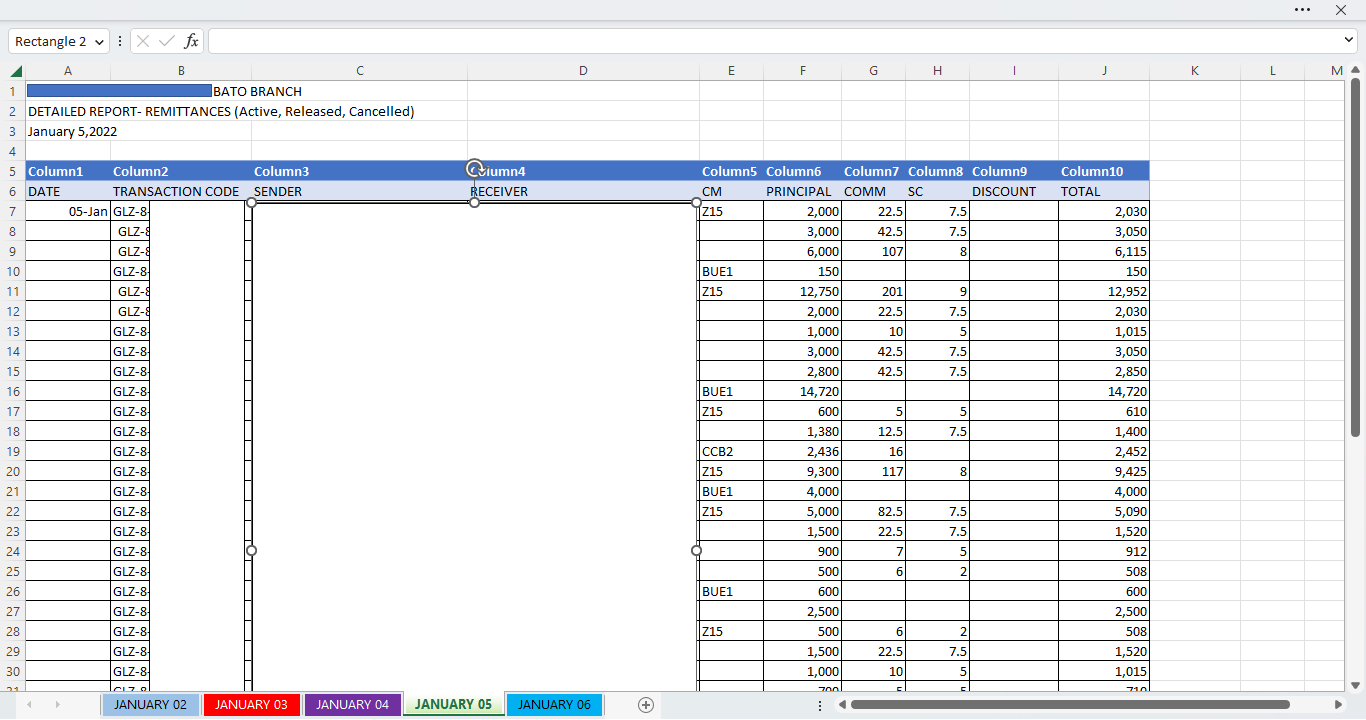This screenshot has height=720, width=1366.
Task: Click the principal value 12,750
Action: click(x=803, y=291)
